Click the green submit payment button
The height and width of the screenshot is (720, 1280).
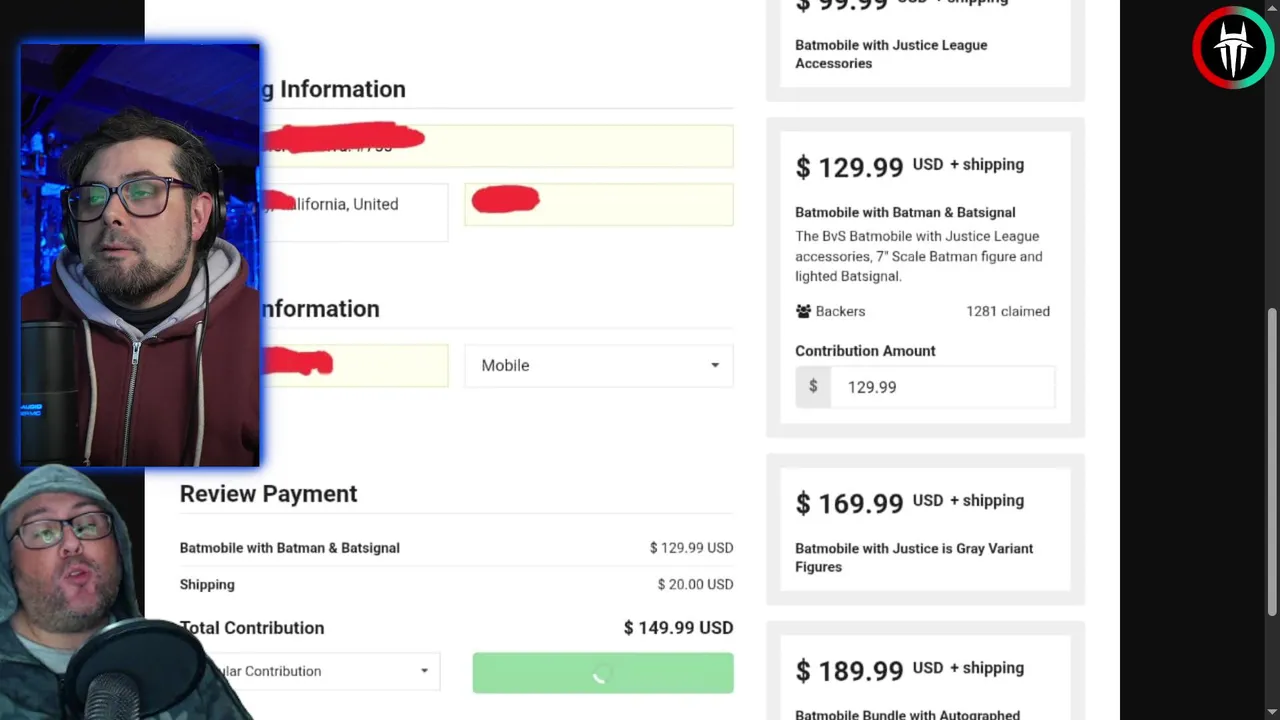pos(603,673)
